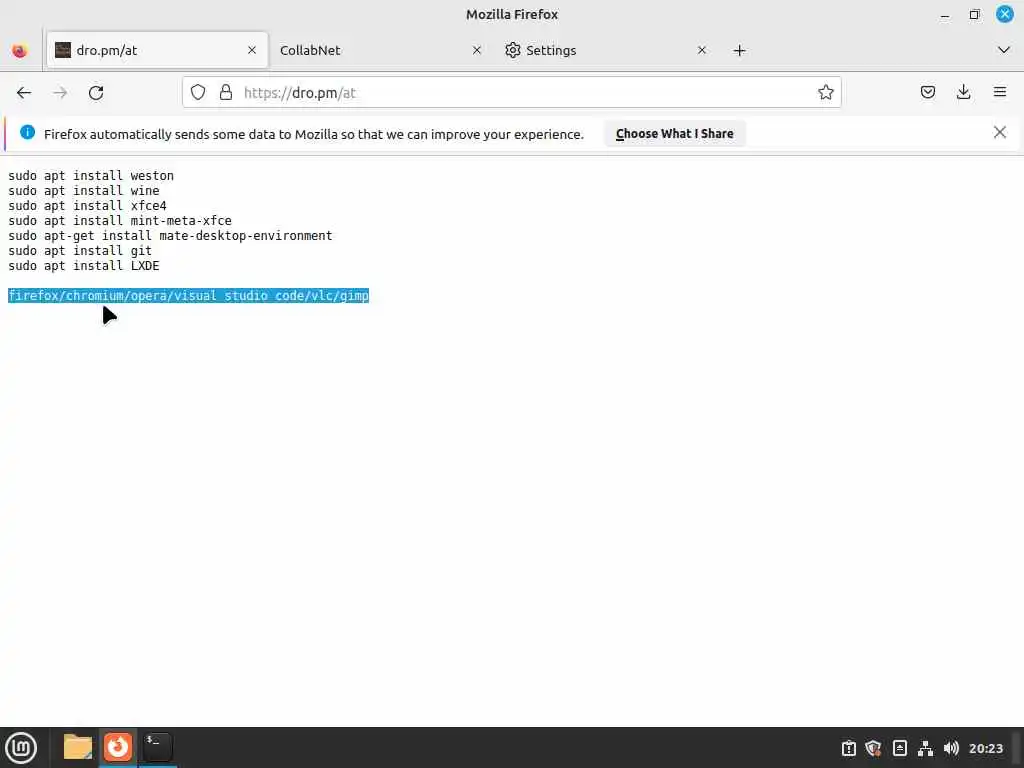This screenshot has height=768, width=1024.
Task: Switch to the Settings tab
Action: click(606, 50)
